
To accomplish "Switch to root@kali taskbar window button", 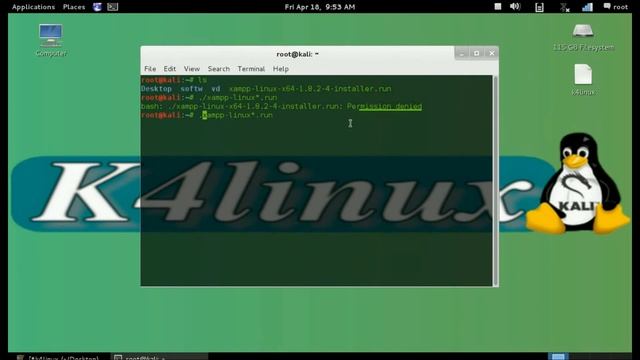I will [159, 357].
